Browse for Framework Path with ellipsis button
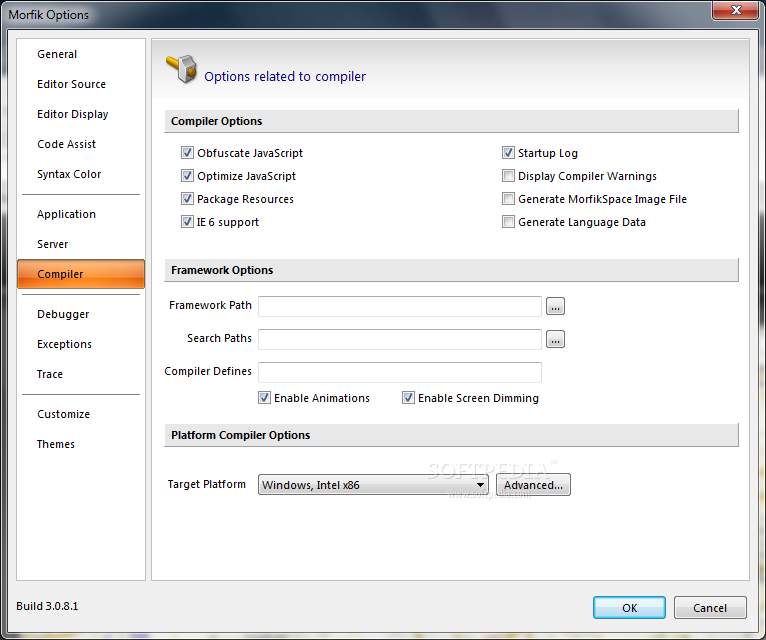This screenshot has height=640, width=766. click(x=555, y=306)
